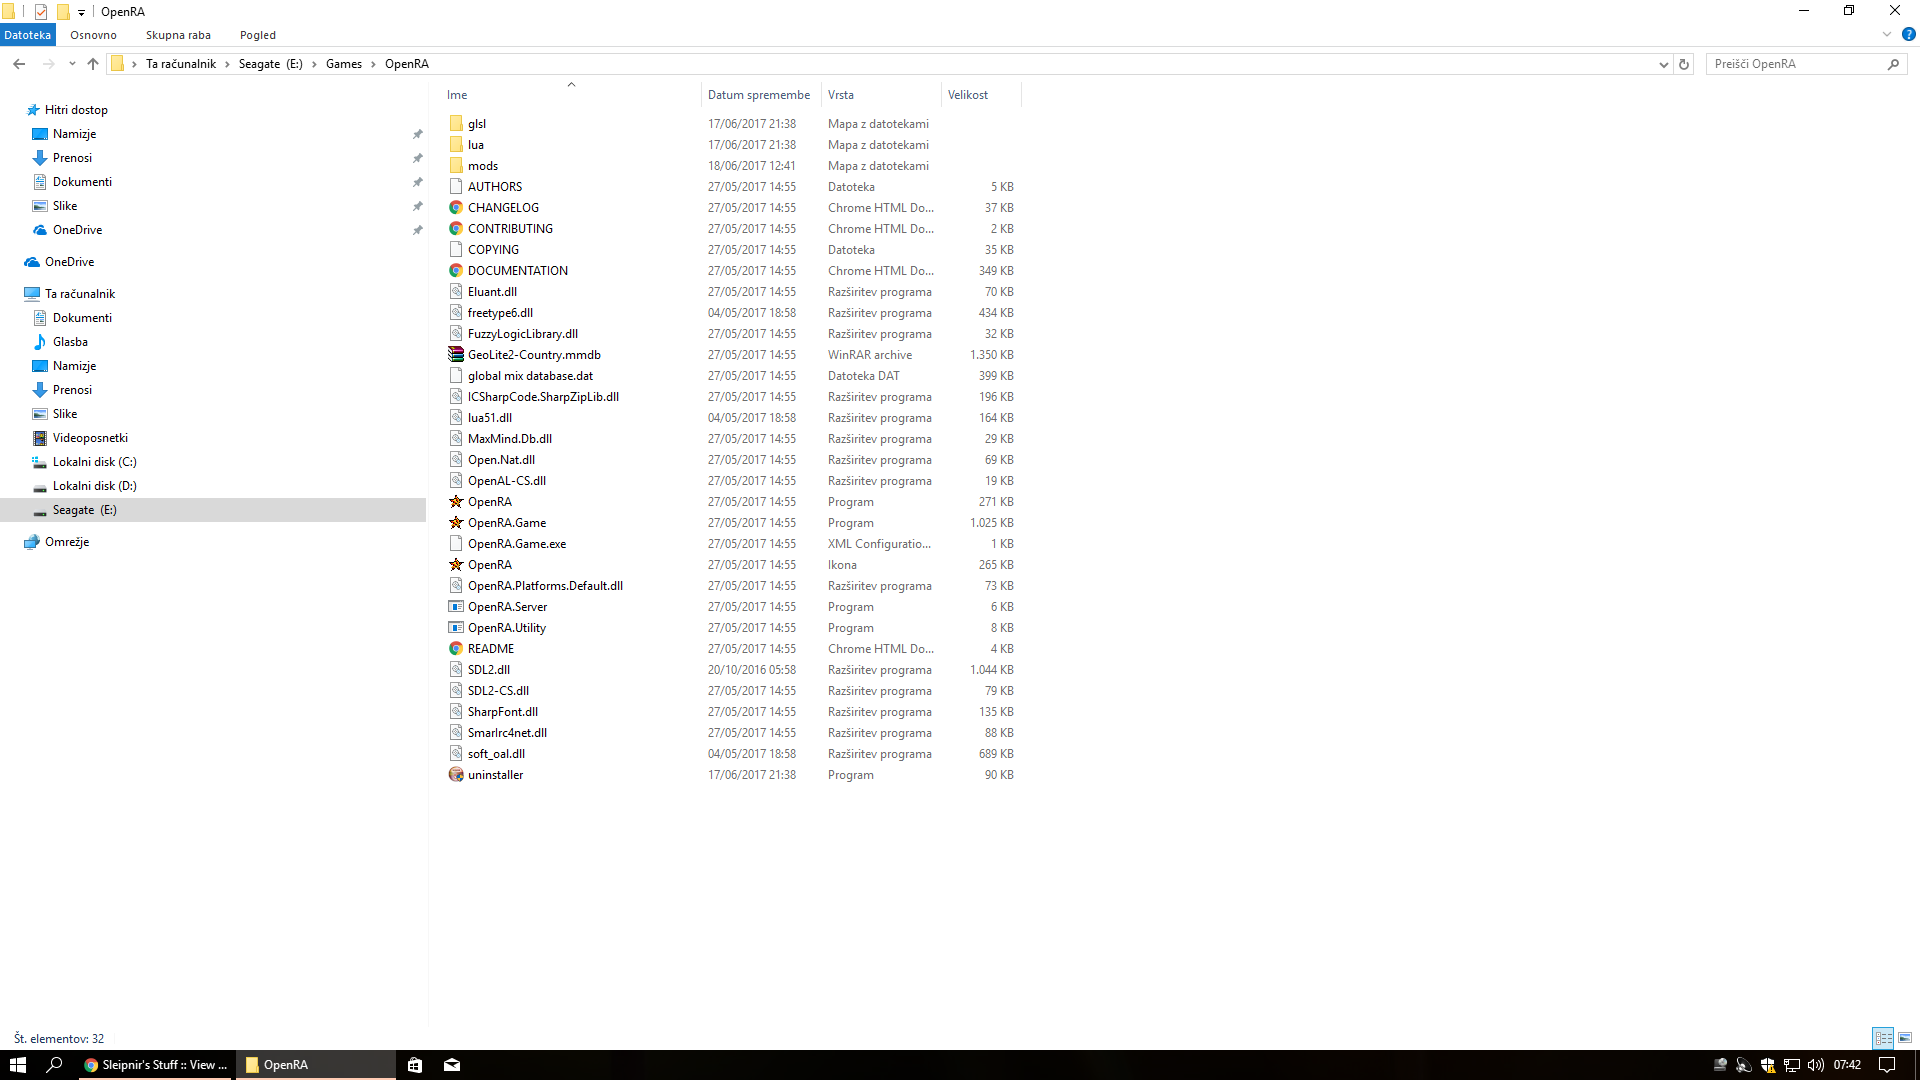
Task: Switch to large icons view layout
Action: coord(1905,1038)
